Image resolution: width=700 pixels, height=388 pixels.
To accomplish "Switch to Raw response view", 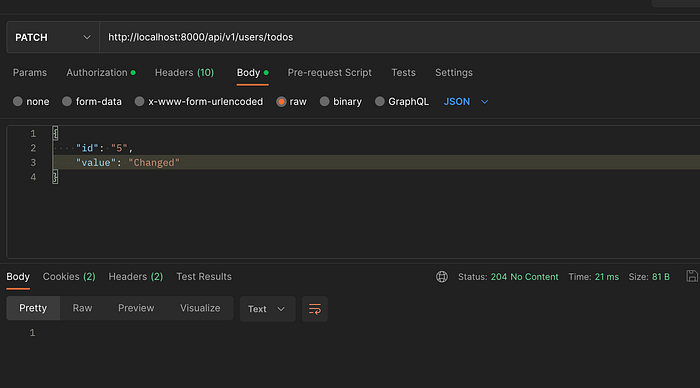I will click(83, 308).
